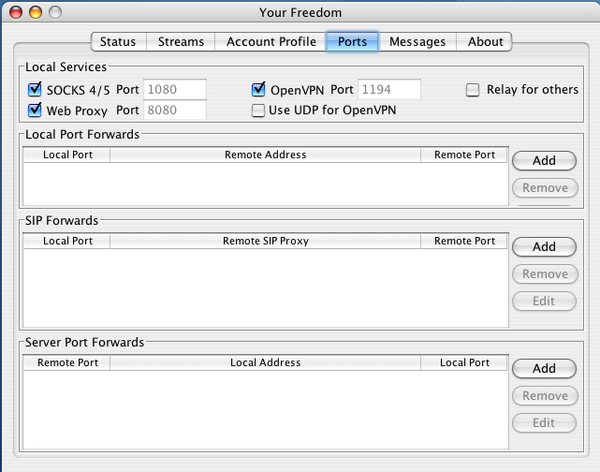The width and height of the screenshot is (600, 472).
Task: Add a Server Port Forward
Action: click(544, 368)
